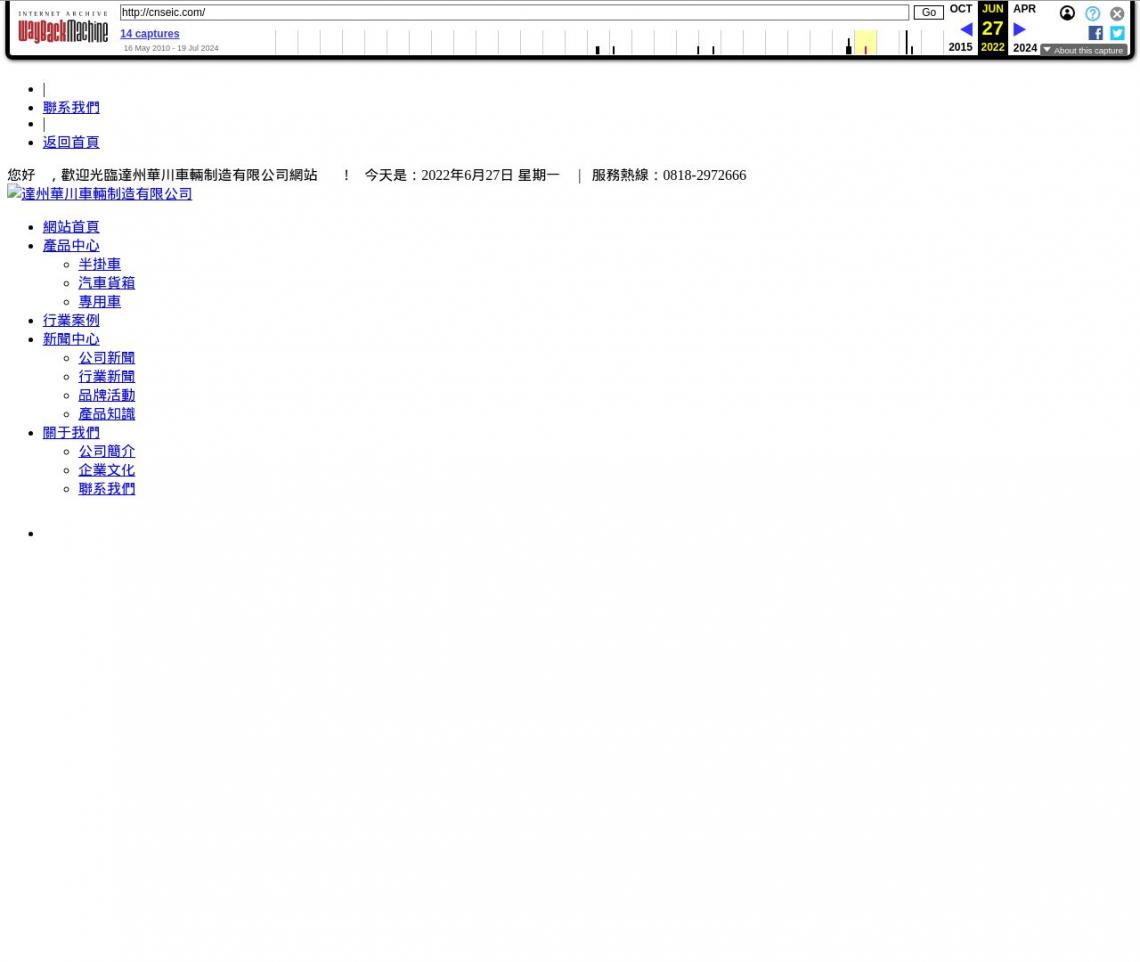1140x962 pixels.
Task: Open the 網站首頁 menu item
Action: coord(71,227)
